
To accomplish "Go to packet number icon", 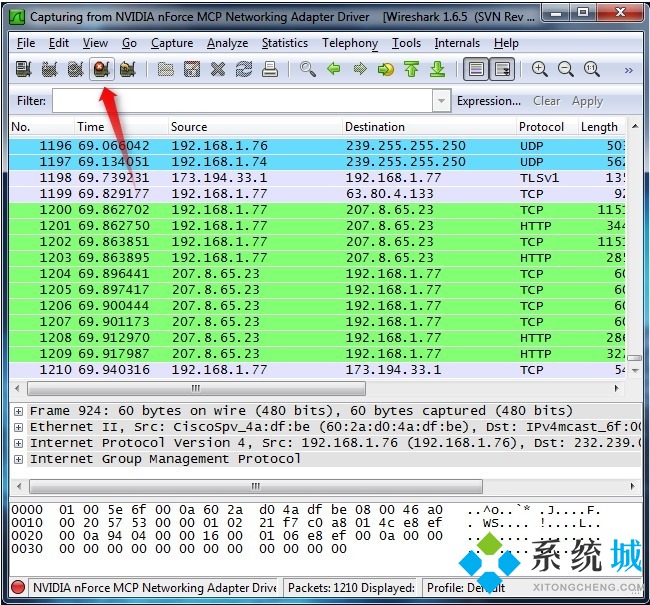I will pyautogui.click(x=386, y=69).
